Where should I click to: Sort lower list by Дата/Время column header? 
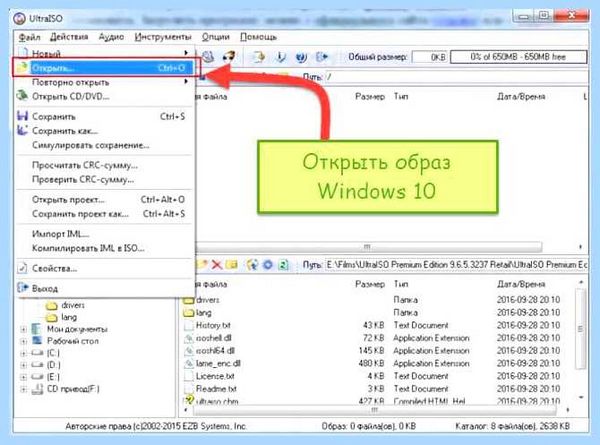[521, 284]
